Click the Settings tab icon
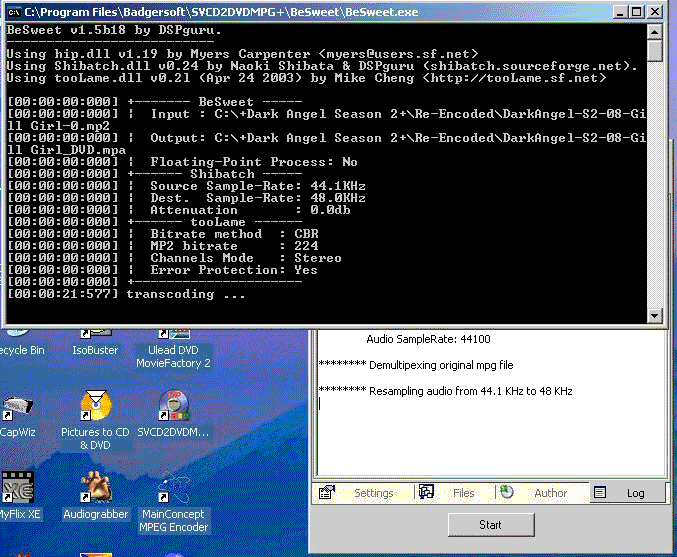677x557 pixels. point(327,492)
